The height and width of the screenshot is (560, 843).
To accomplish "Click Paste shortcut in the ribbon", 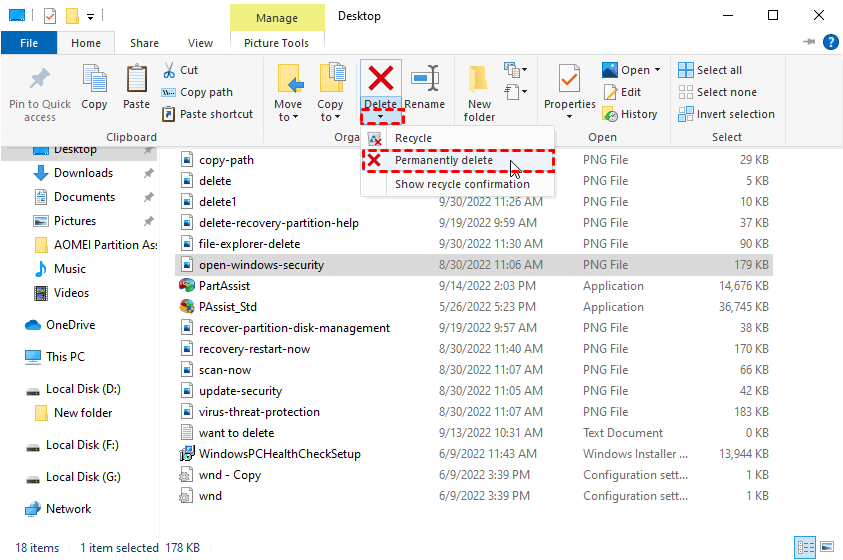I will 208,114.
